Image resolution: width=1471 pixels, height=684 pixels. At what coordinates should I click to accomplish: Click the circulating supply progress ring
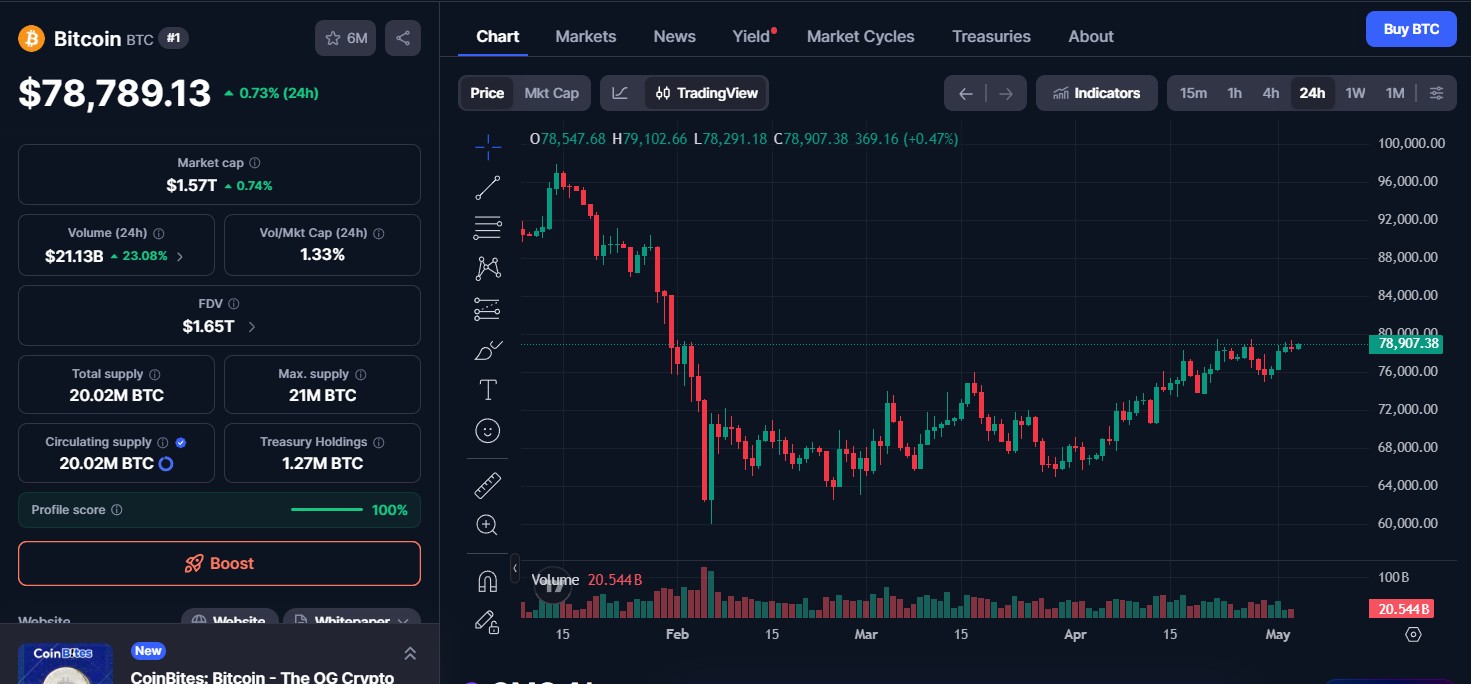[166, 464]
